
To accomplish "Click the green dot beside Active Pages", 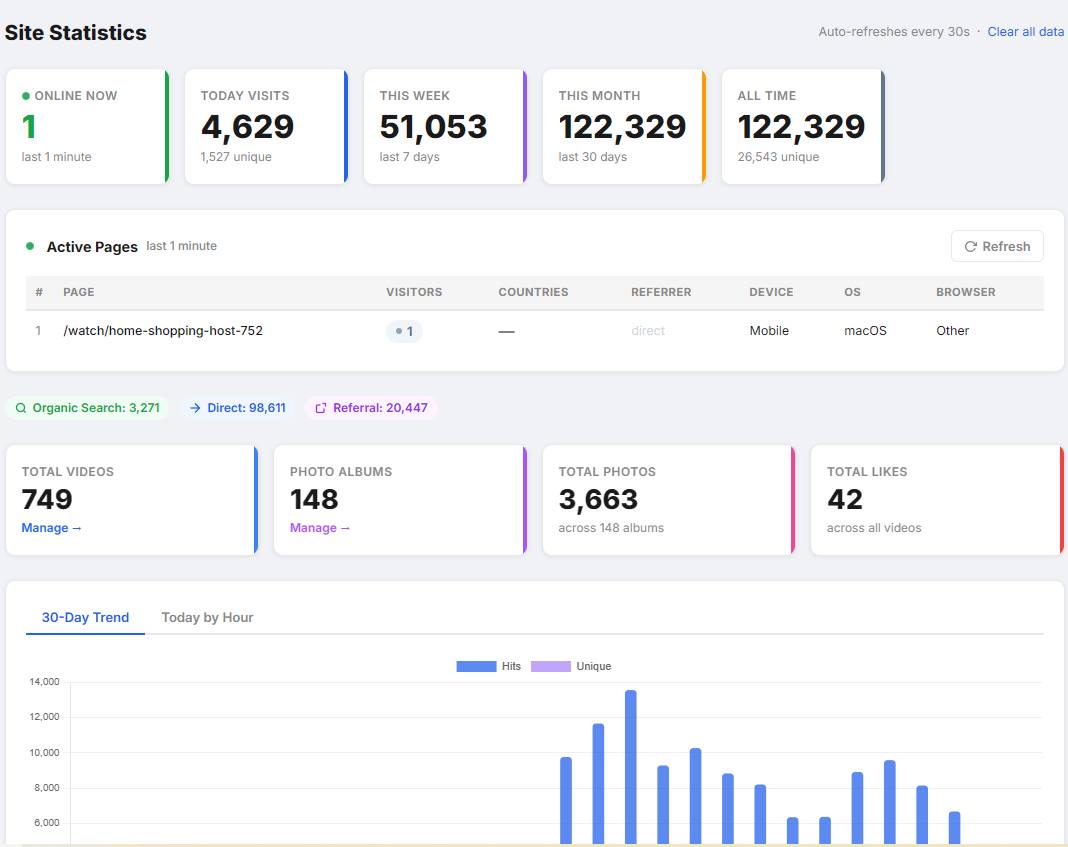I will pos(30,246).
